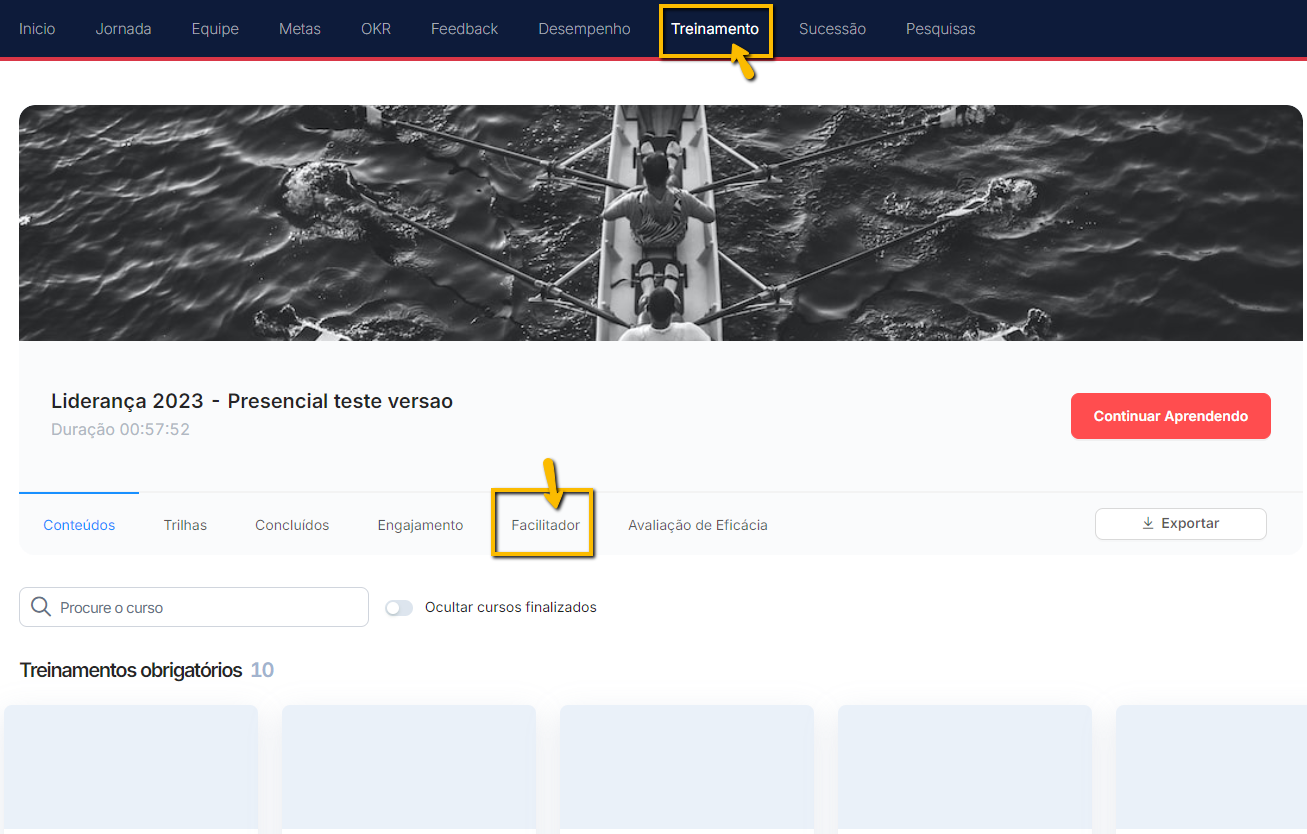The image size is (1307, 834).
Task: Click the download icon in Exportar
Action: click(x=1148, y=523)
